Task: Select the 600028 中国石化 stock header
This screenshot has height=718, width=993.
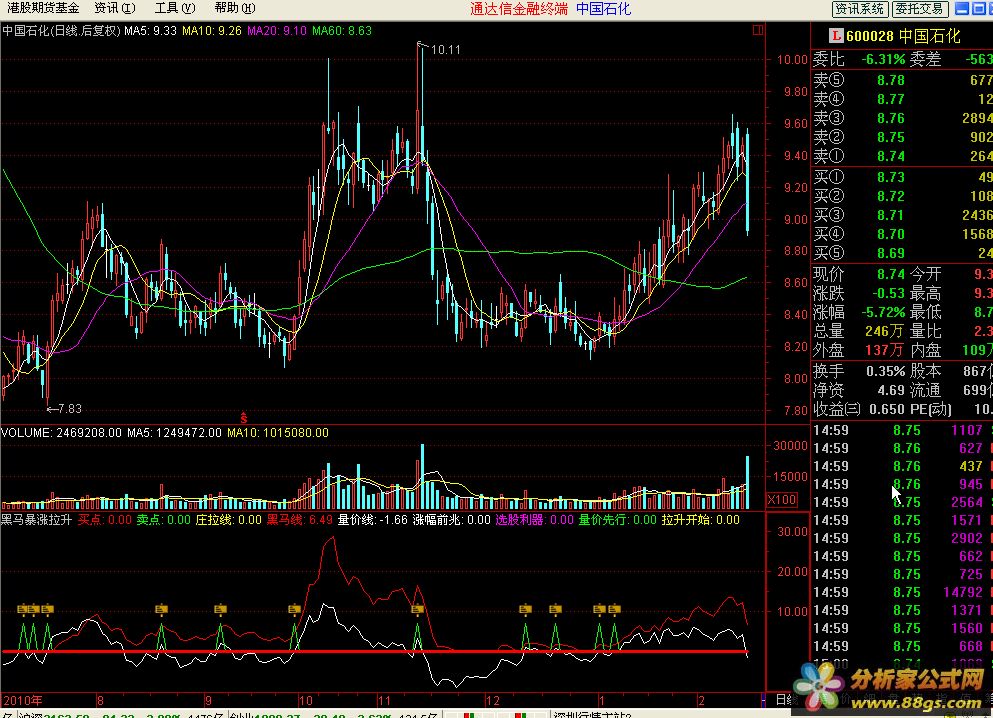Action: tap(904, 36)
